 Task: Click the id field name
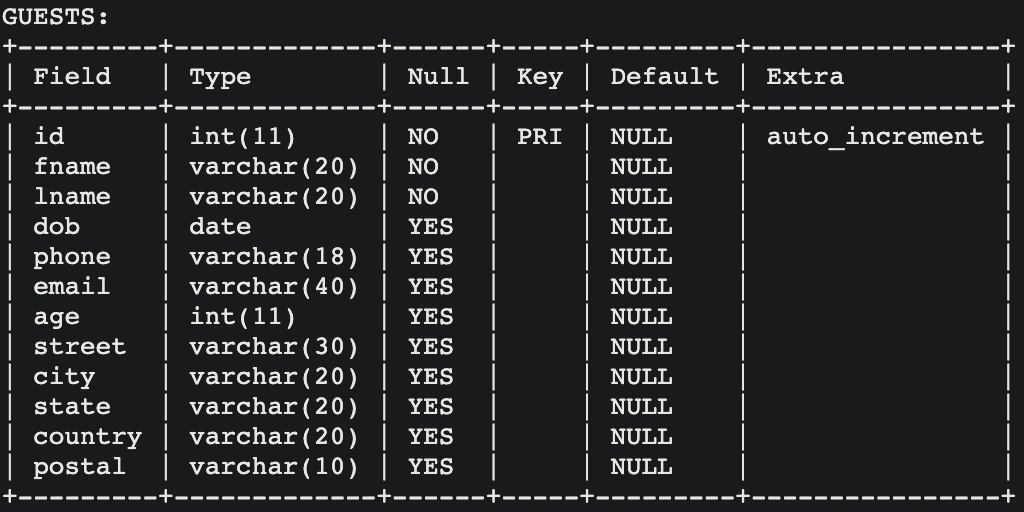(49, 137)
